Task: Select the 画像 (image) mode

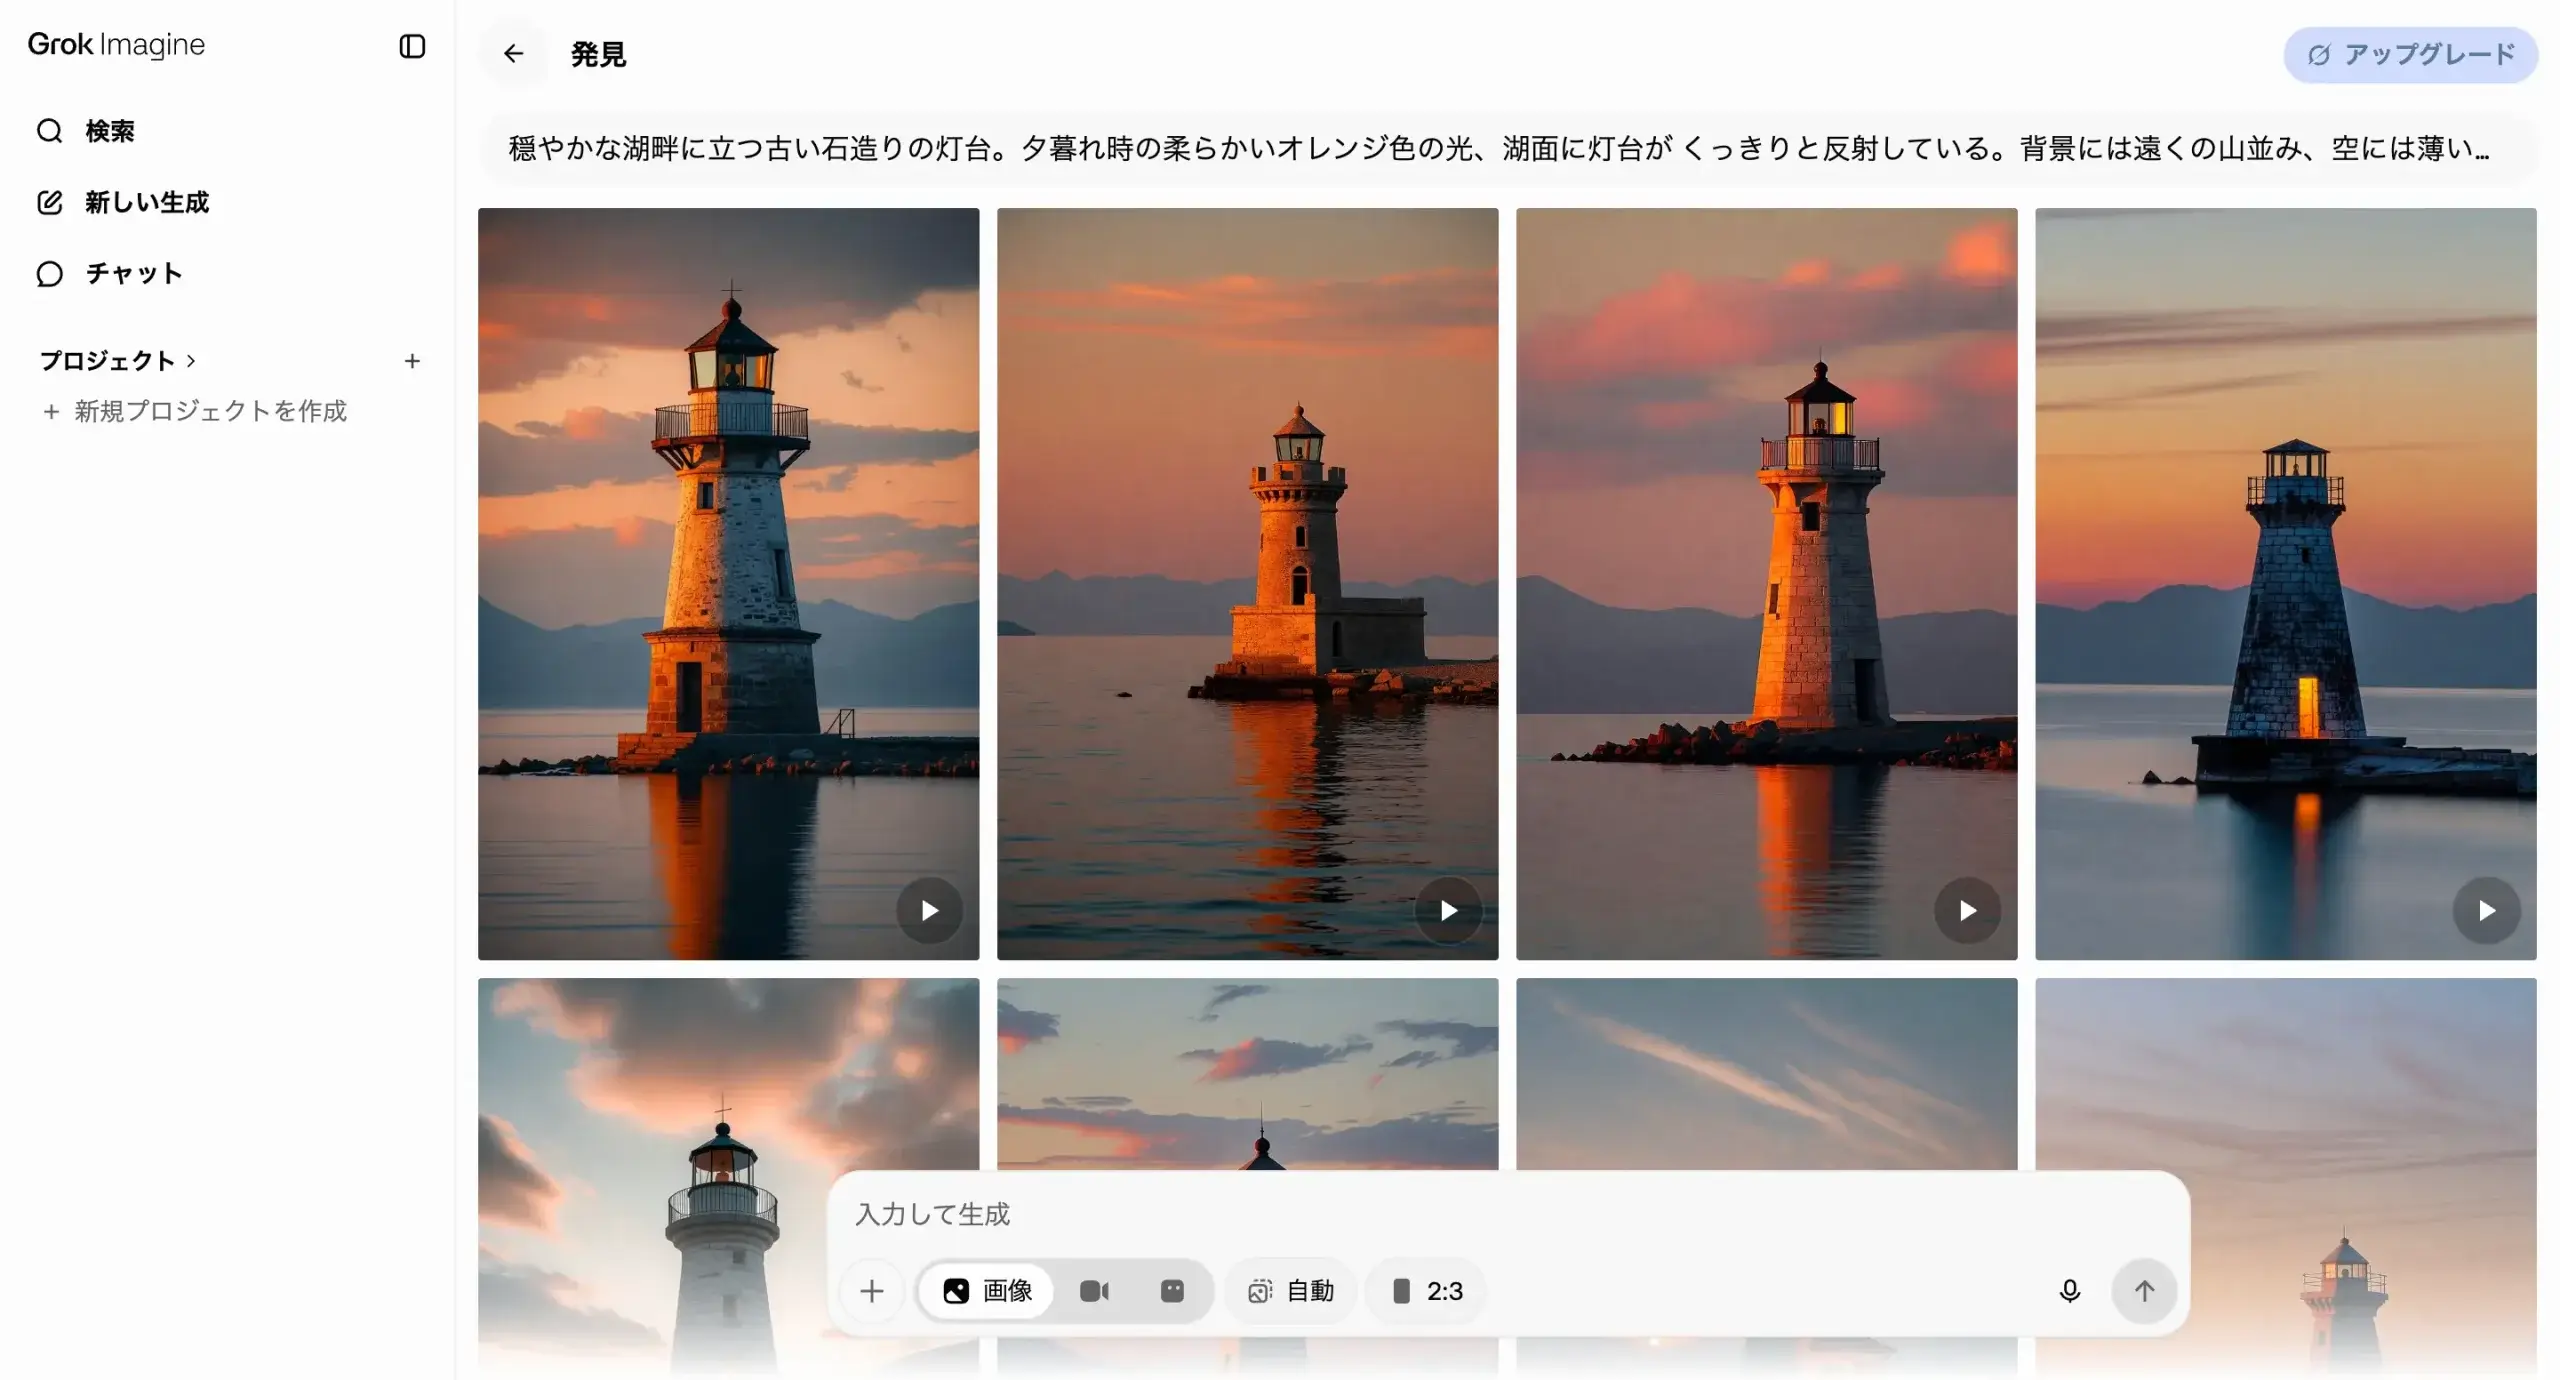Action: click(x=986, y=1291)
